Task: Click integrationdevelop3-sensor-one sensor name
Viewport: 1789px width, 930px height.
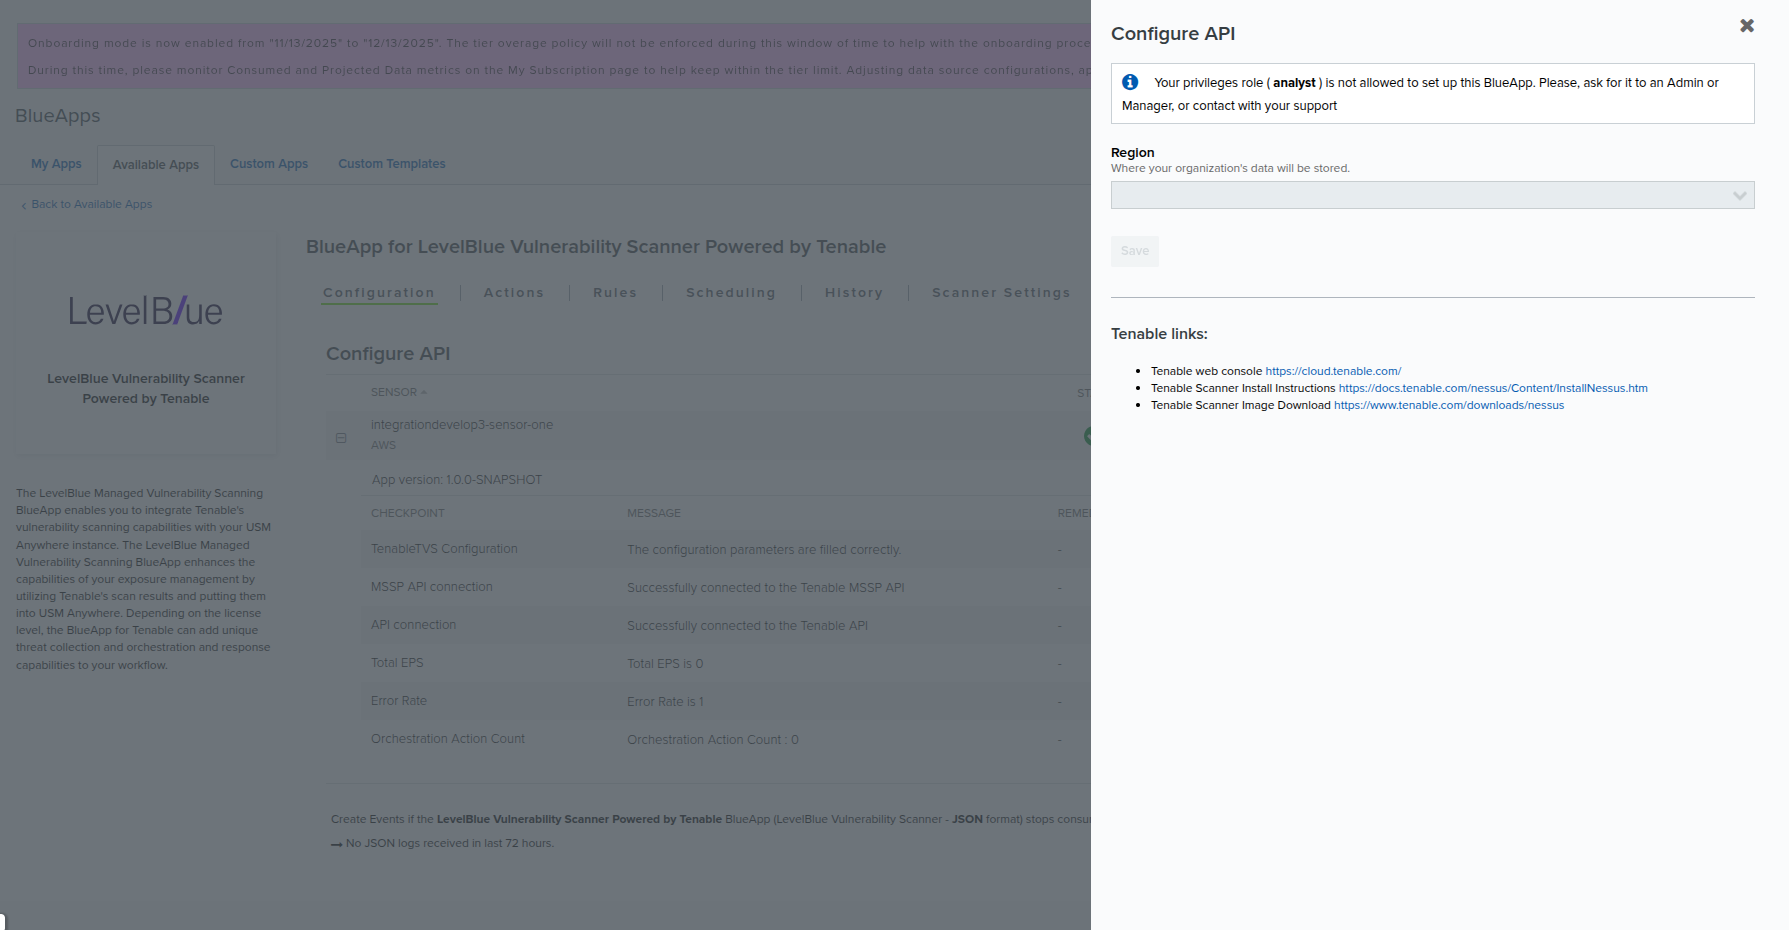Action: tap(462, 425)
